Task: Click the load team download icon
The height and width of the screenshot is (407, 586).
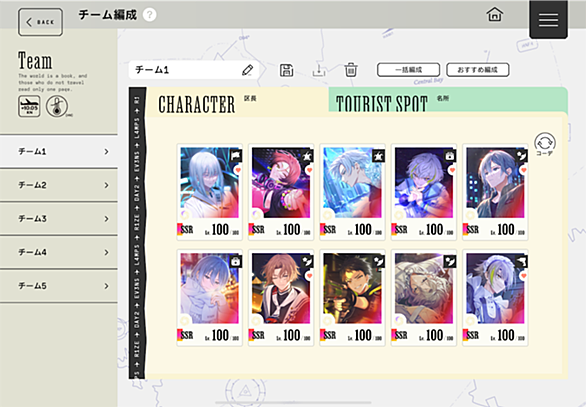Action: pyautogui.click(x=319, y=70)
